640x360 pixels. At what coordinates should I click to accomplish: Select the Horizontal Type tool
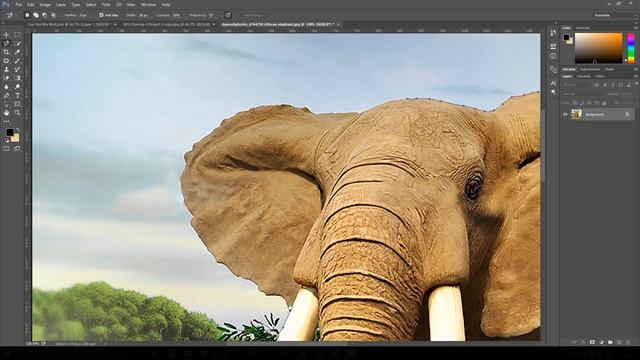tap(17, 96)
